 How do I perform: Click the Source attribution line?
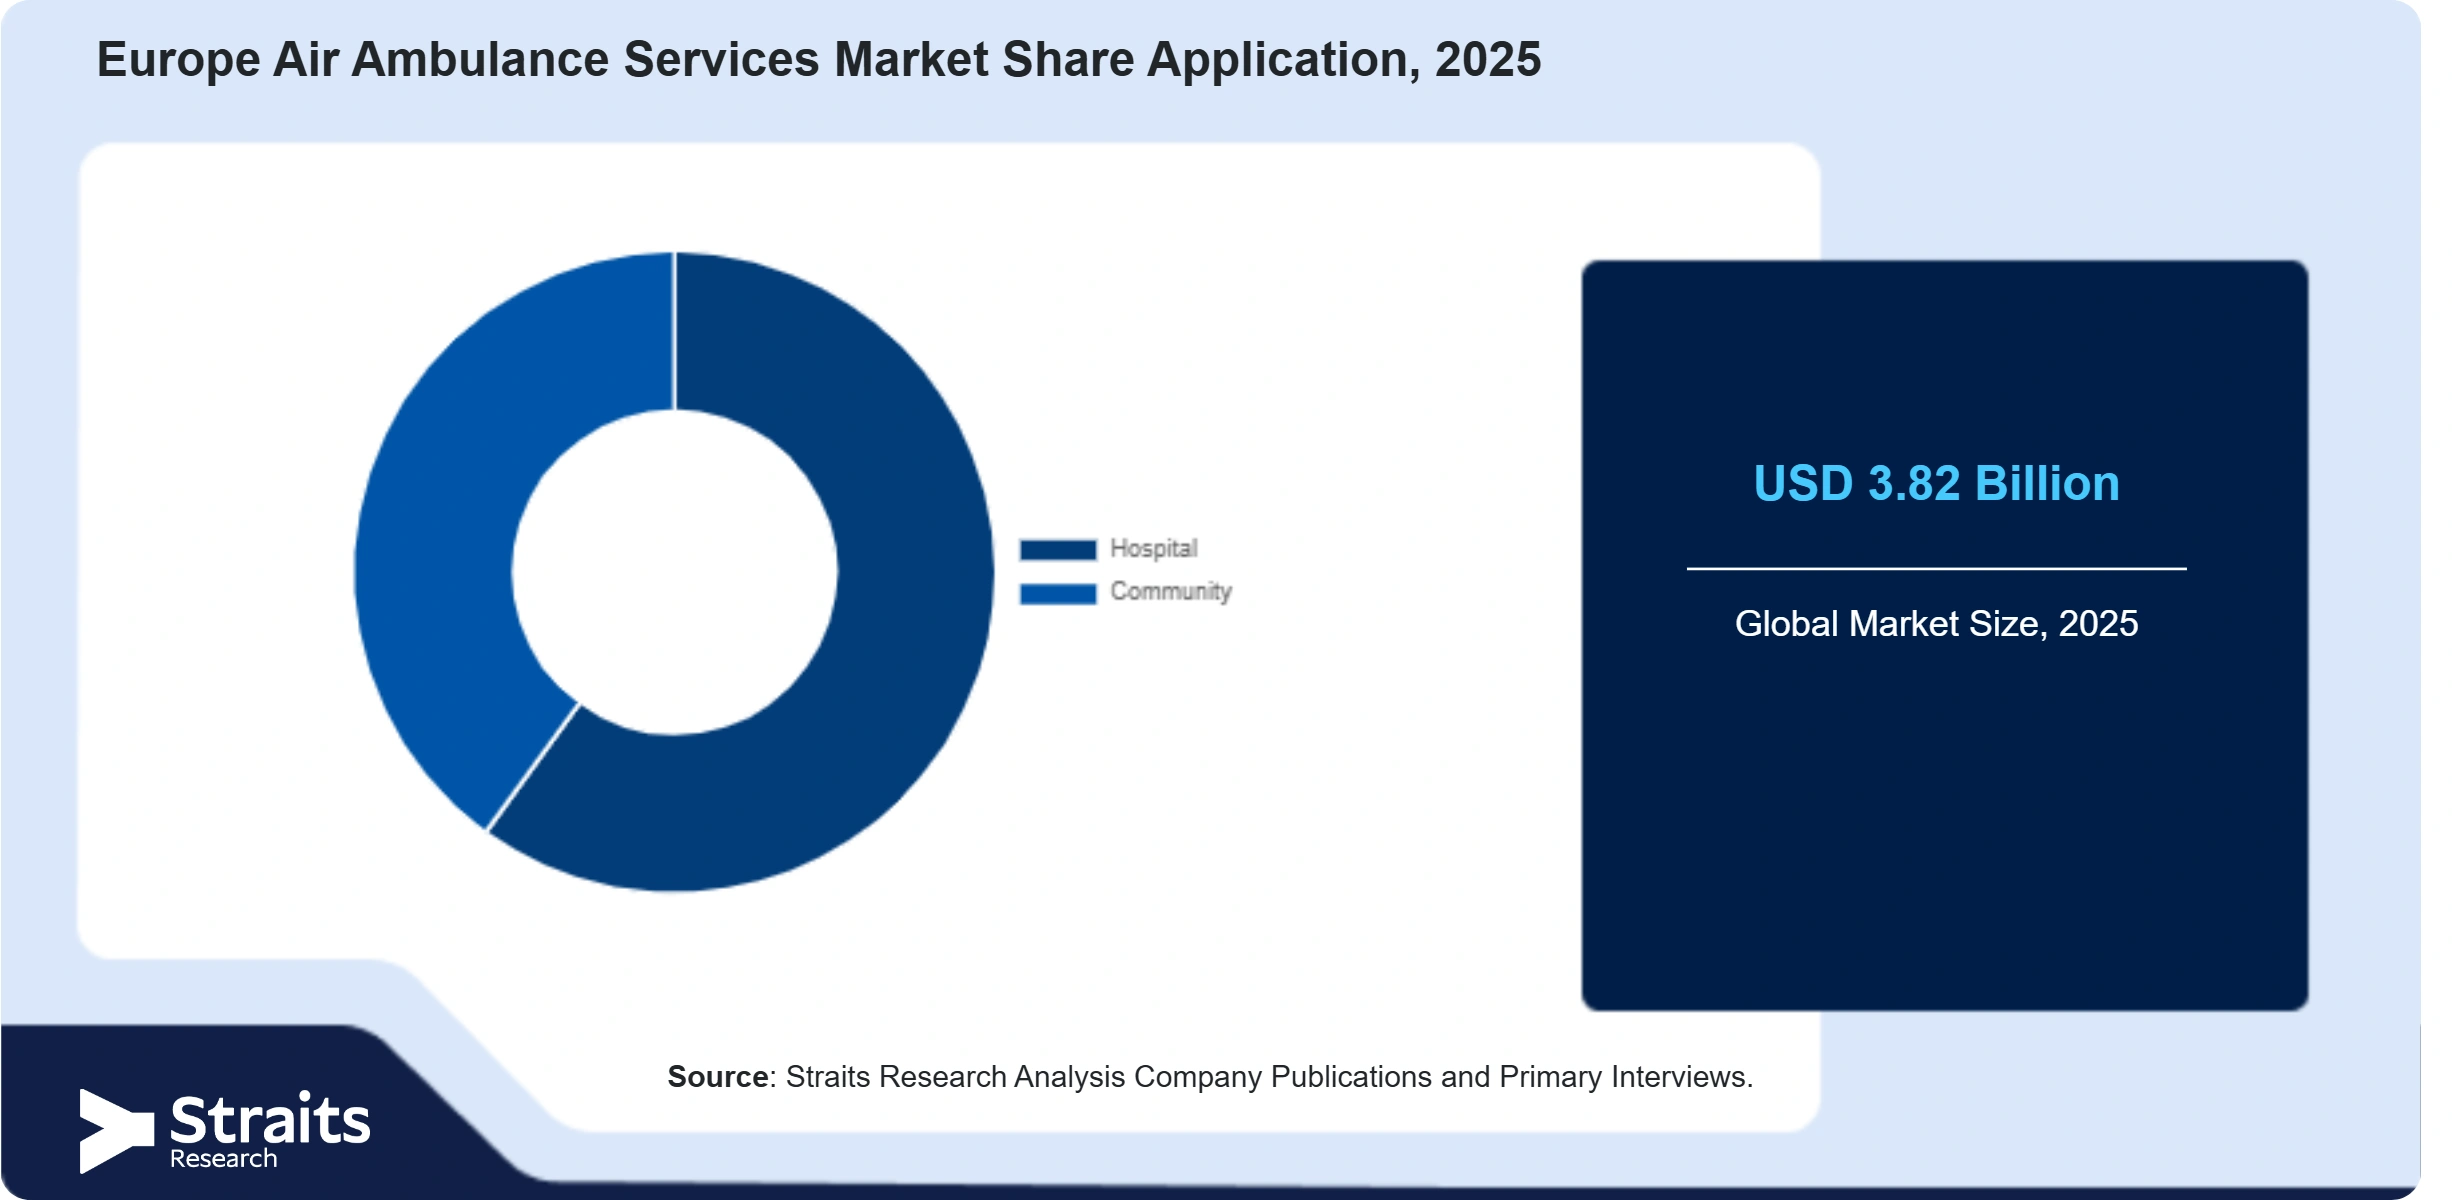1210,1076
